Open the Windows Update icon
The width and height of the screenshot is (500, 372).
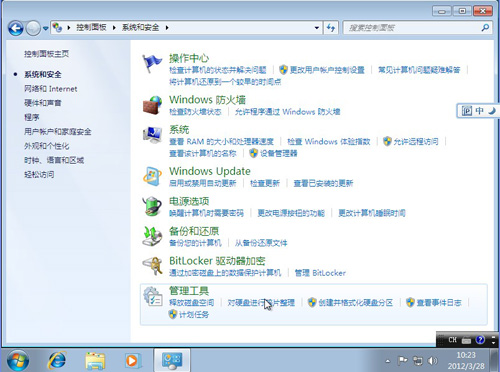point(152,176)
